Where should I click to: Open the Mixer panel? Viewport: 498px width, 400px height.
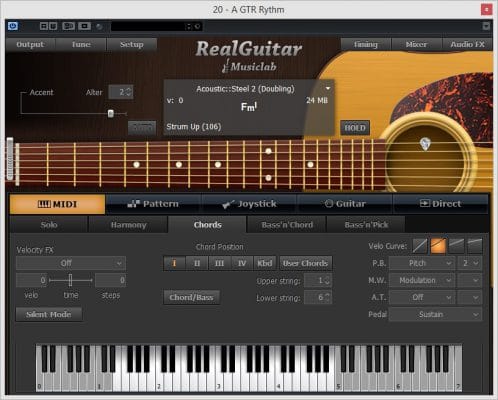click(416, 44)
